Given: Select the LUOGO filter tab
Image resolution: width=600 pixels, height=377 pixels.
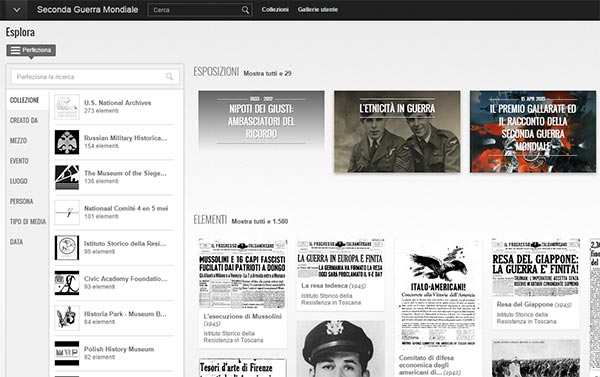Looking at the screenshot, I should 19,181.
